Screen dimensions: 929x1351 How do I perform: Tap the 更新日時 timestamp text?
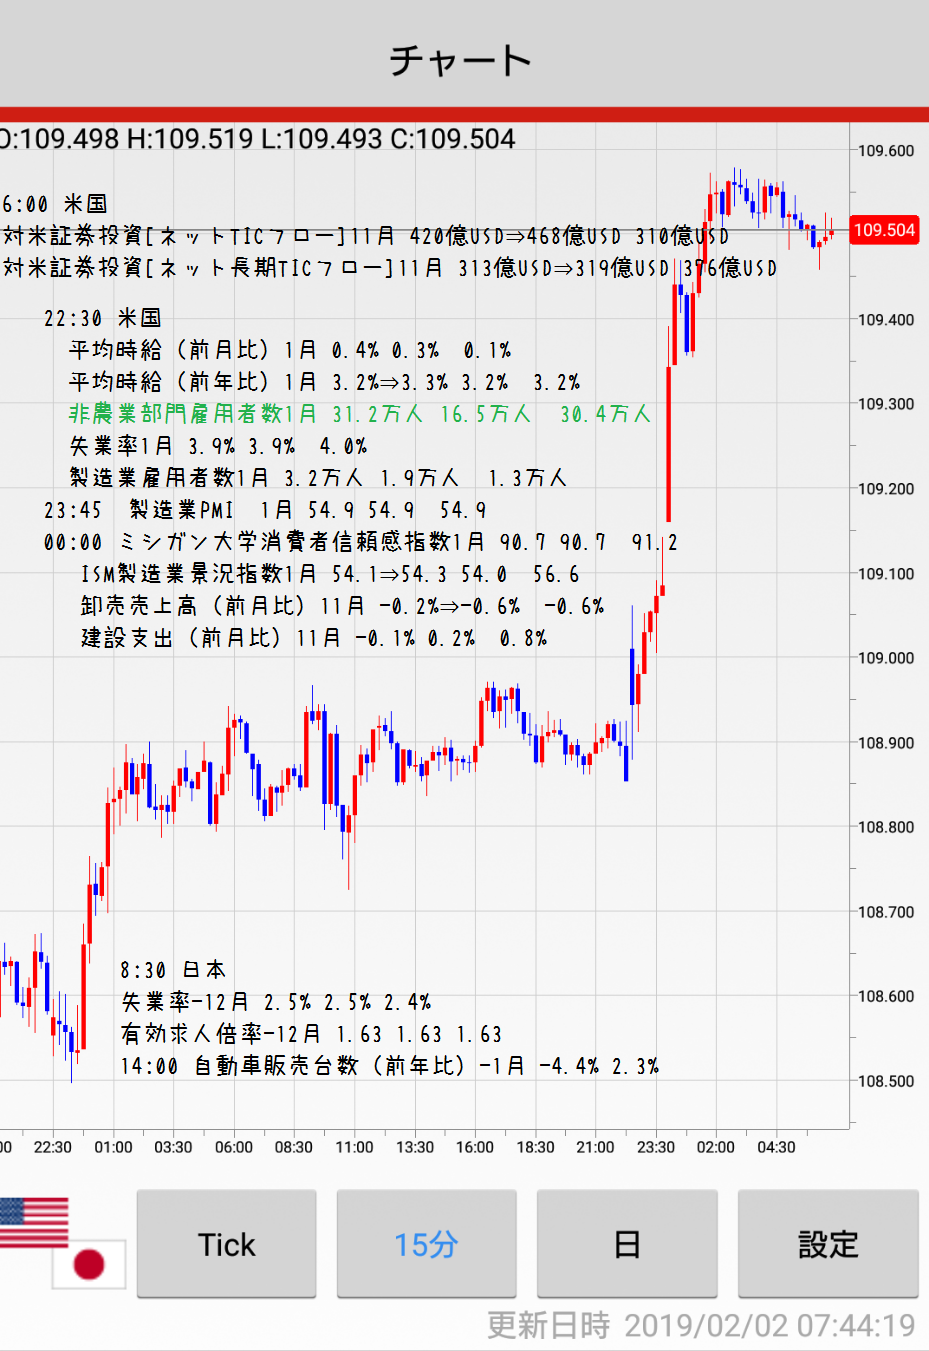coord(700,1325)
